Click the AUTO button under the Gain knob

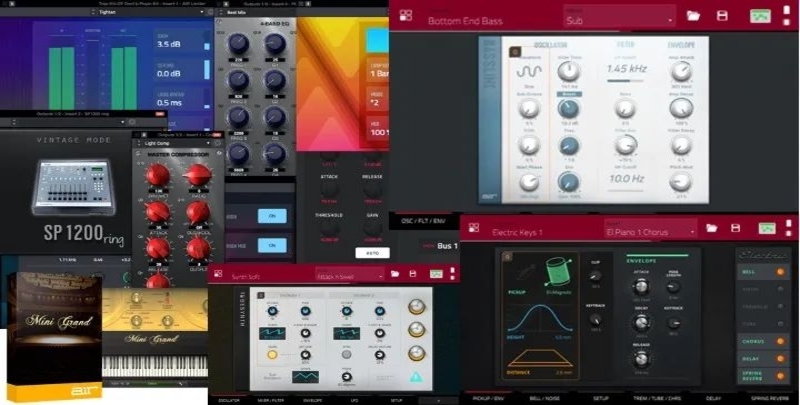coord(372,253)
